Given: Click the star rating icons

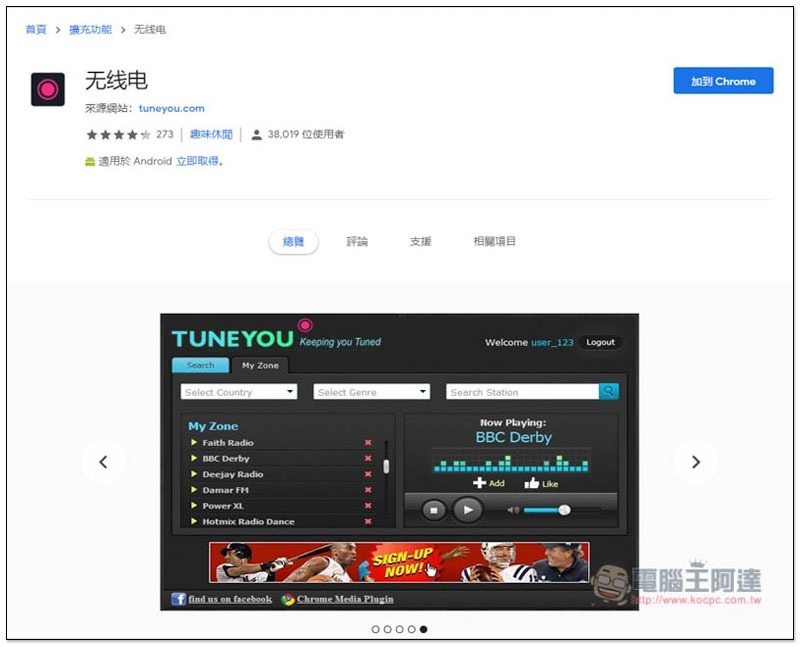Looking at the screenshot, I should coord(118,135).
